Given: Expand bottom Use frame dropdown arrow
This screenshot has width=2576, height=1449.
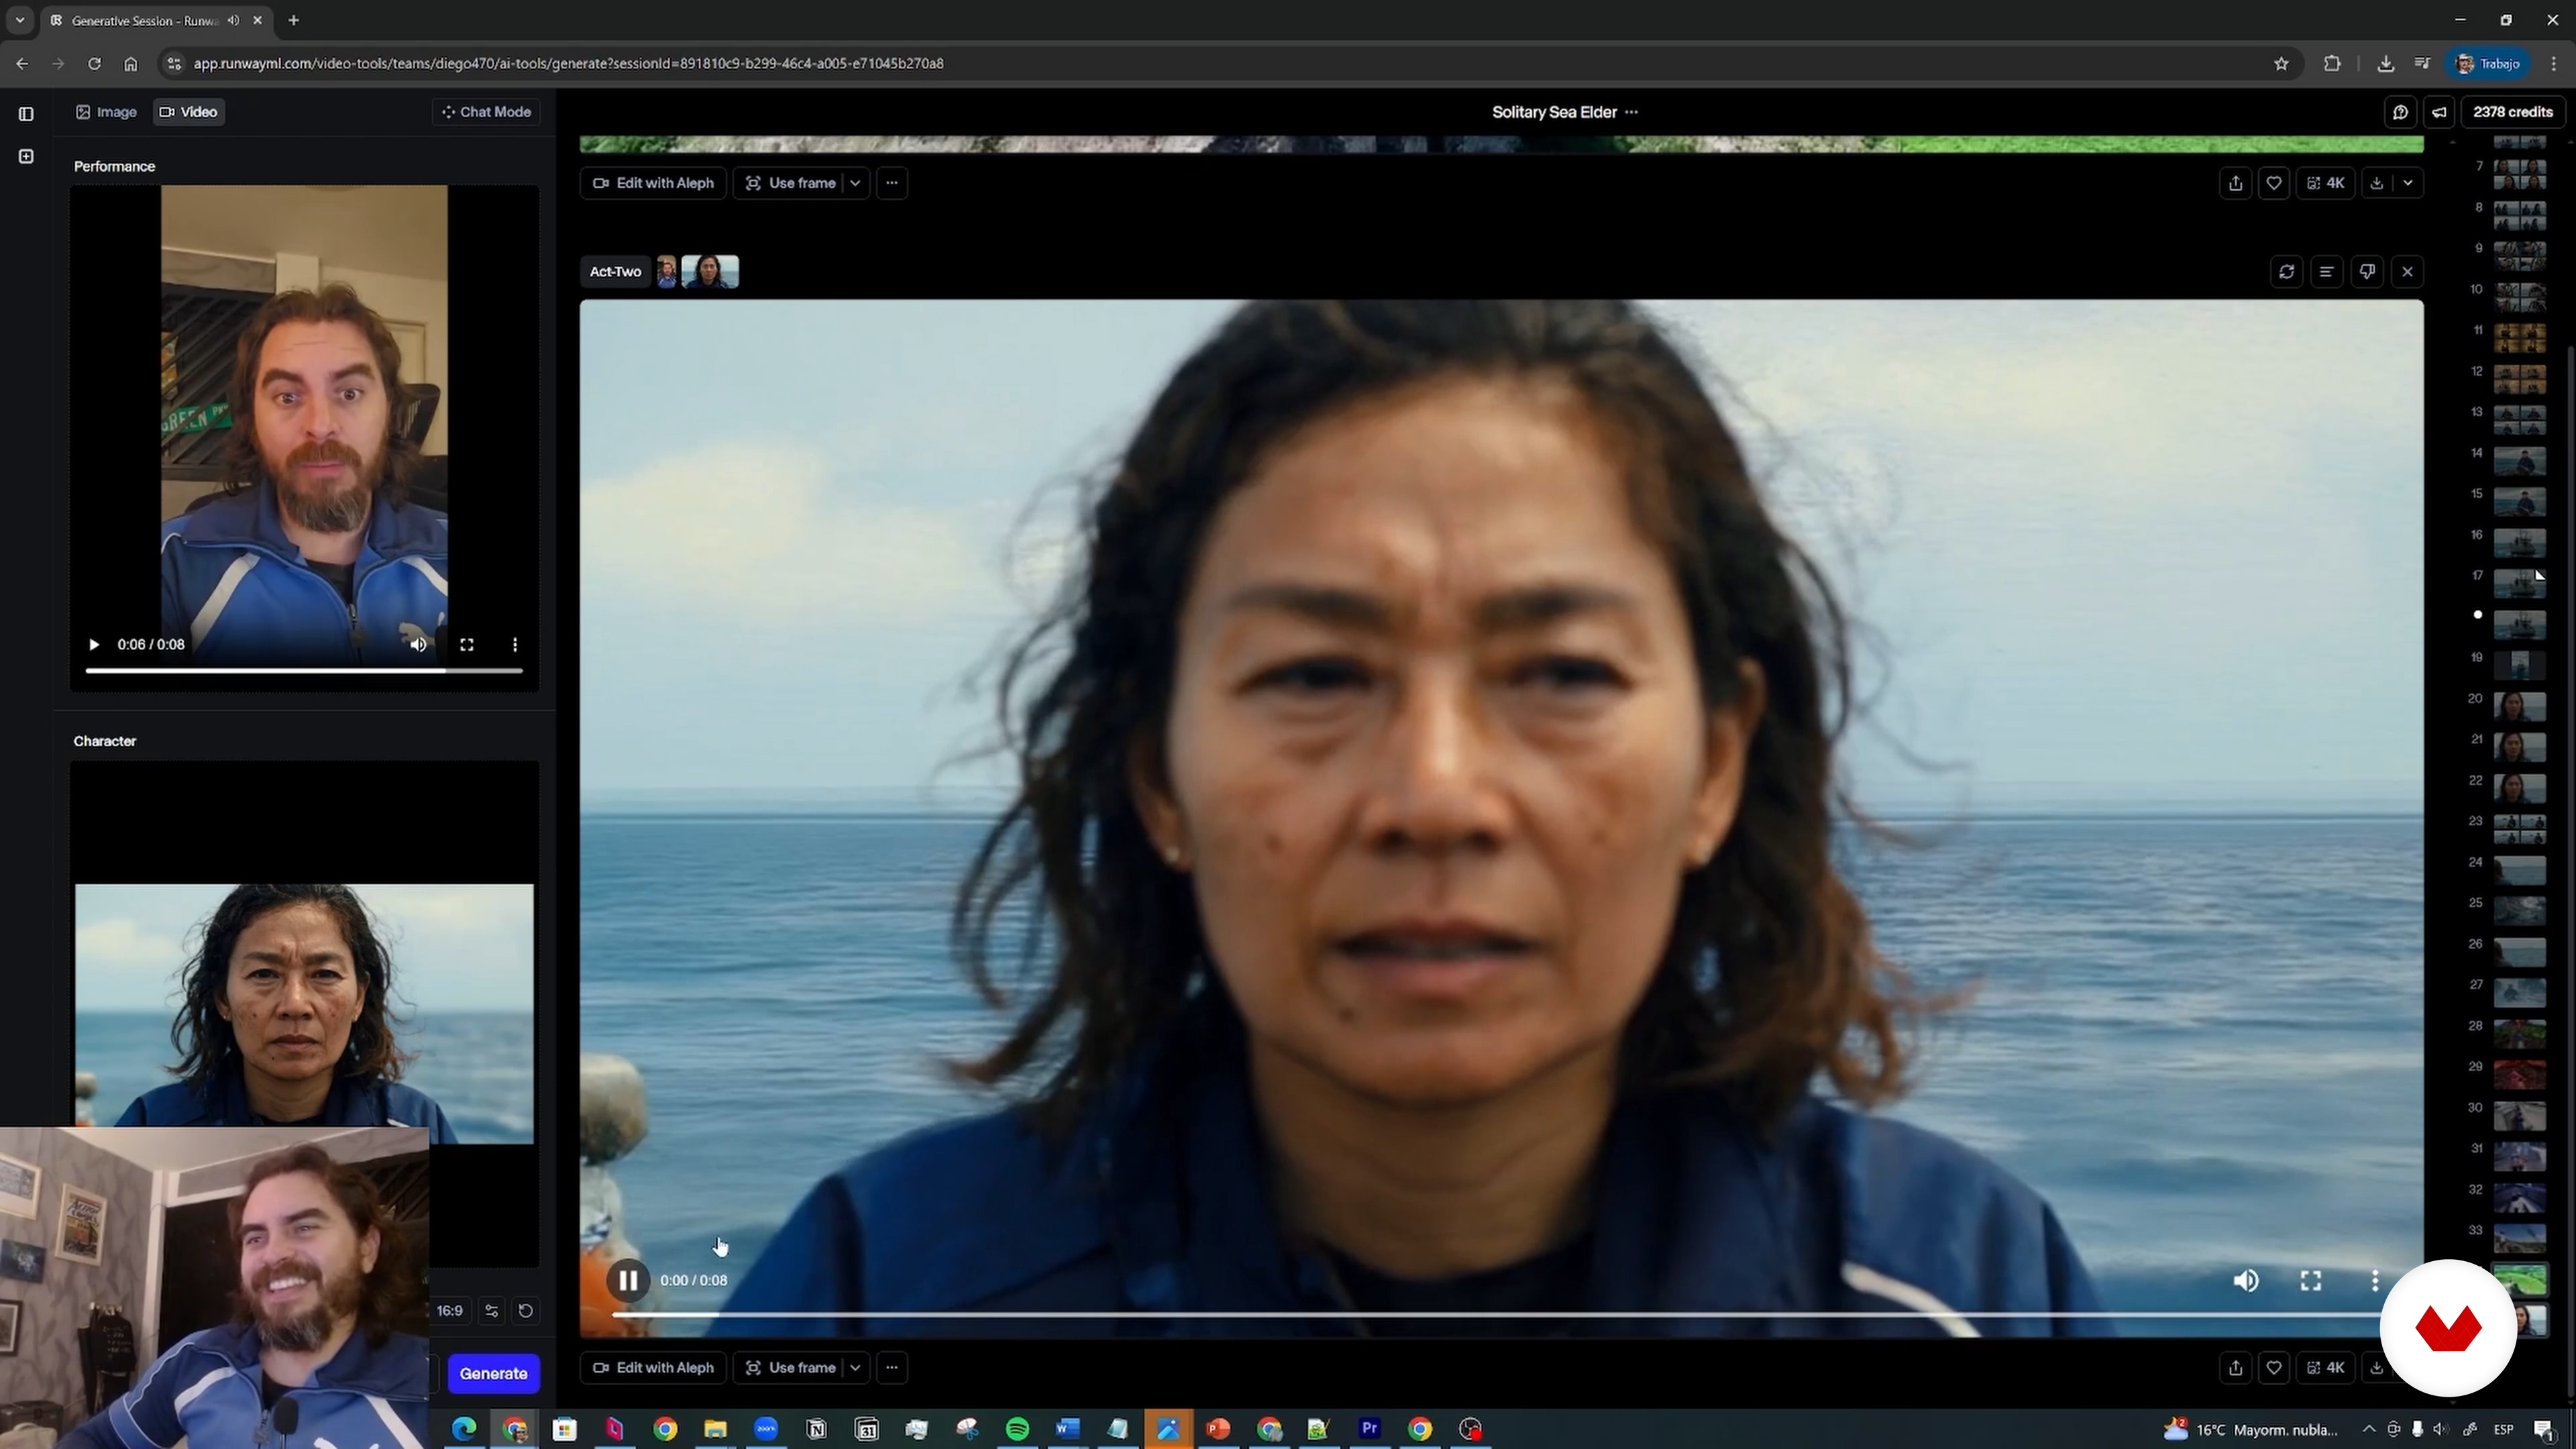Looking at the screenshot, I should [855, 1368].
